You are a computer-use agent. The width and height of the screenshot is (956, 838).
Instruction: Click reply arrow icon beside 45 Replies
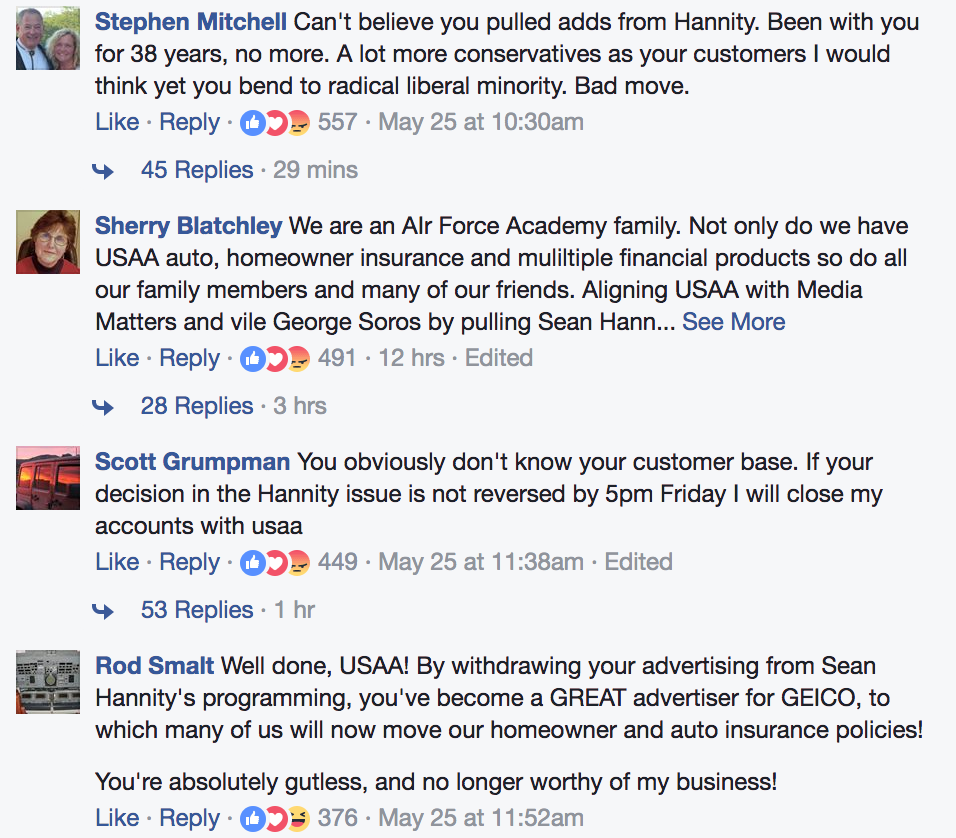(x=103, y=171)
